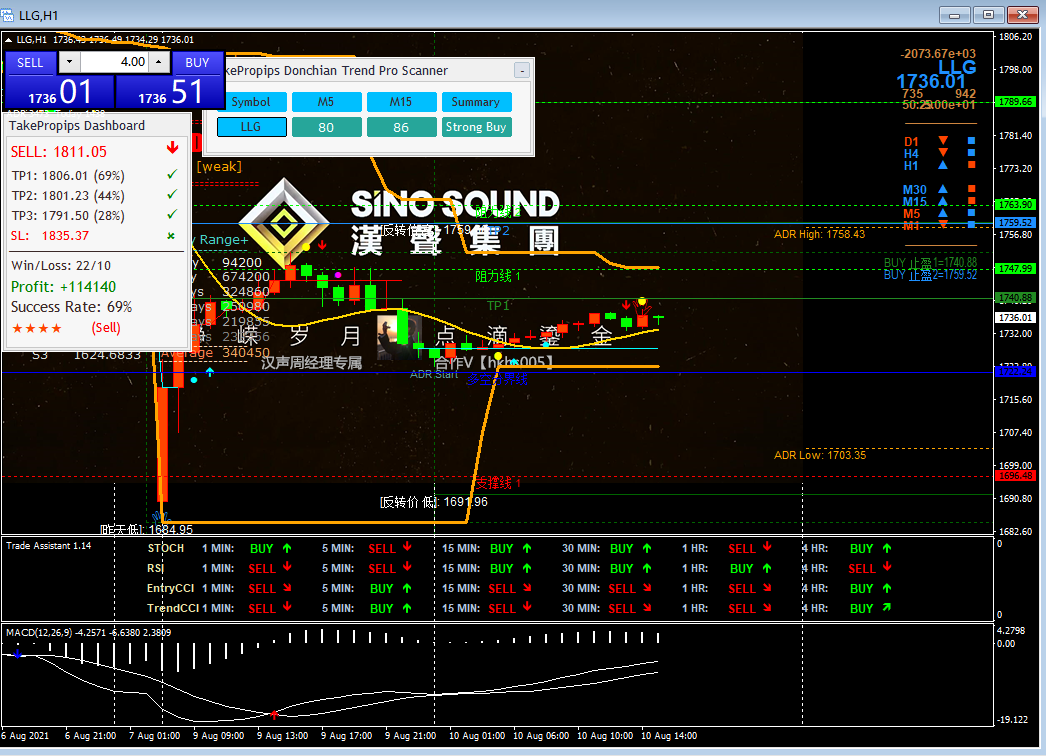Click the blue 1759.52 price tag on axis

1015,223
